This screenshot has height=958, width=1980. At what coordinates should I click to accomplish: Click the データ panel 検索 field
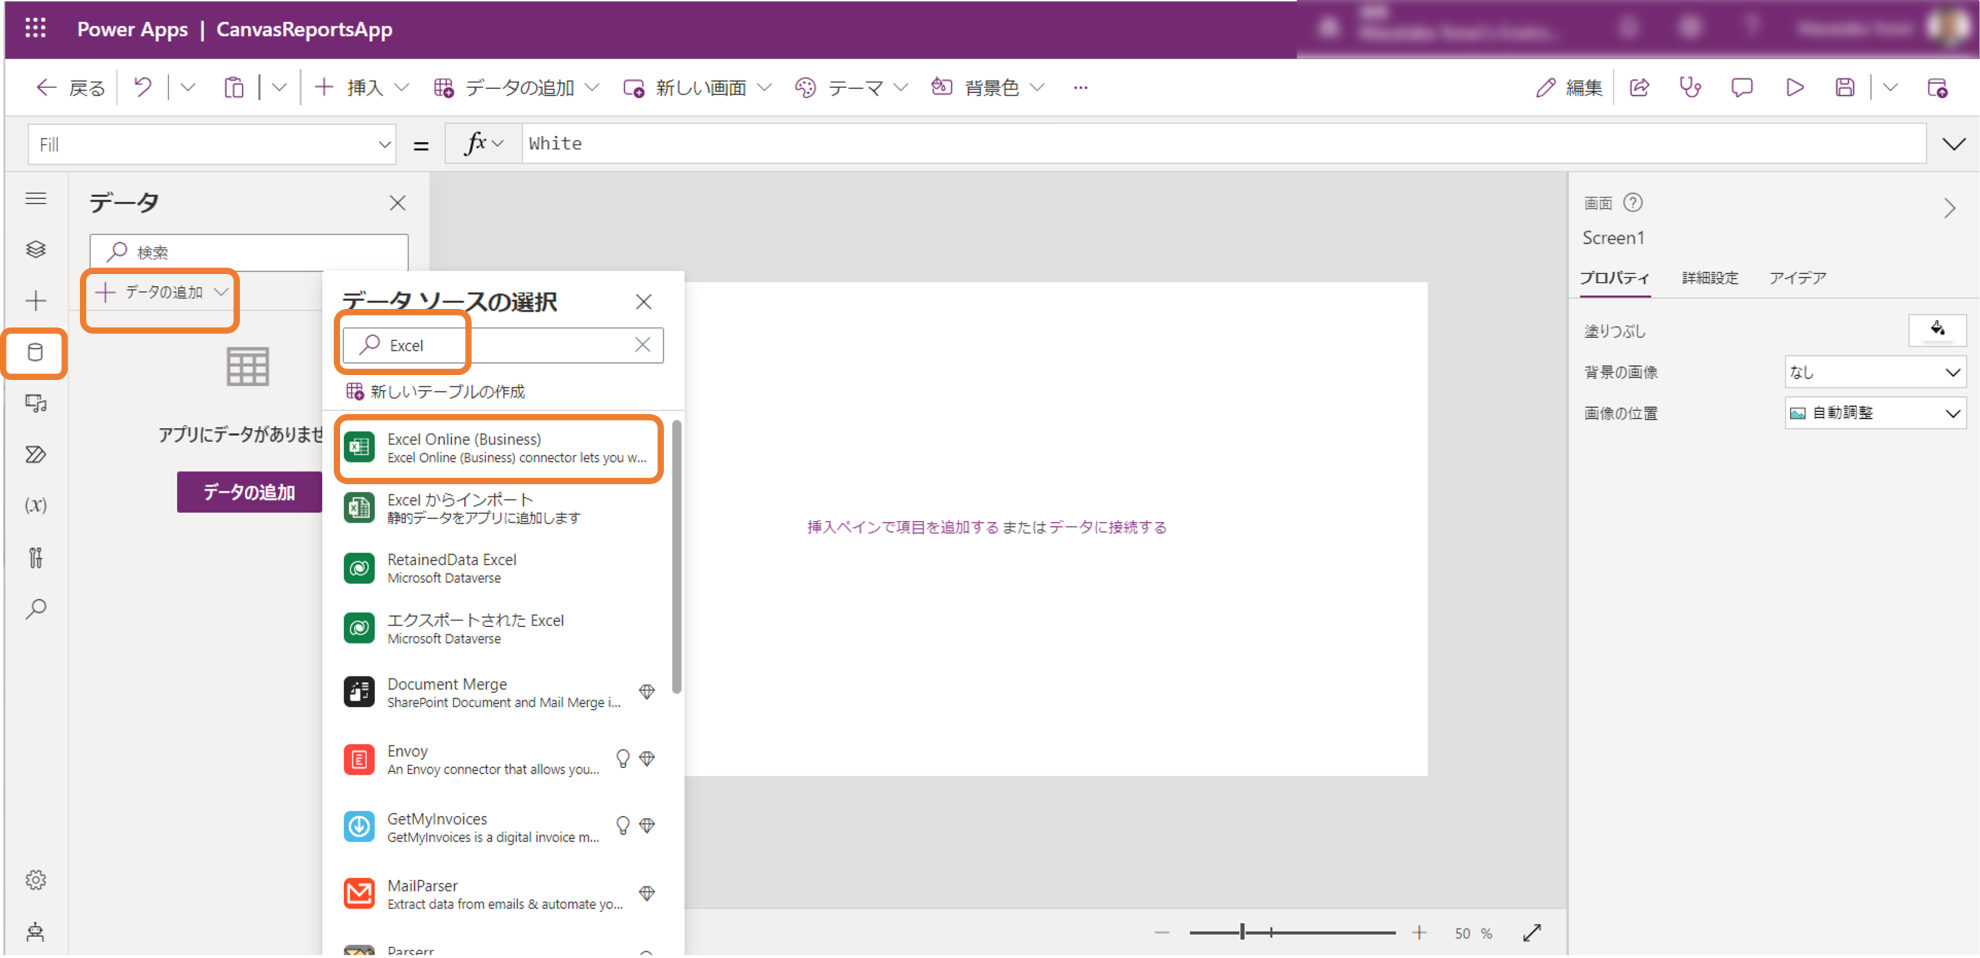(249, 252)
